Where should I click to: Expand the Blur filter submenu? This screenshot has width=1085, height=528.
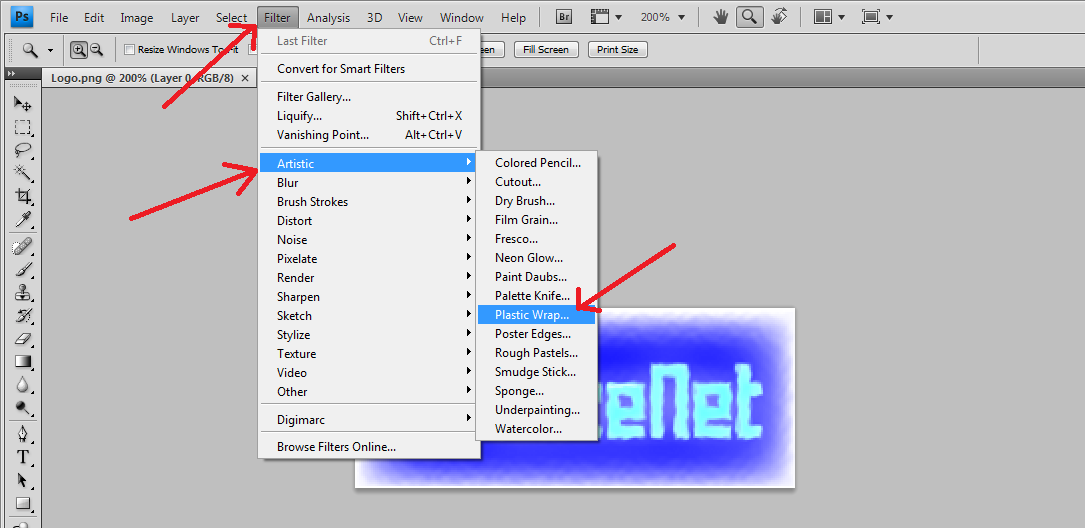(369, 183)
